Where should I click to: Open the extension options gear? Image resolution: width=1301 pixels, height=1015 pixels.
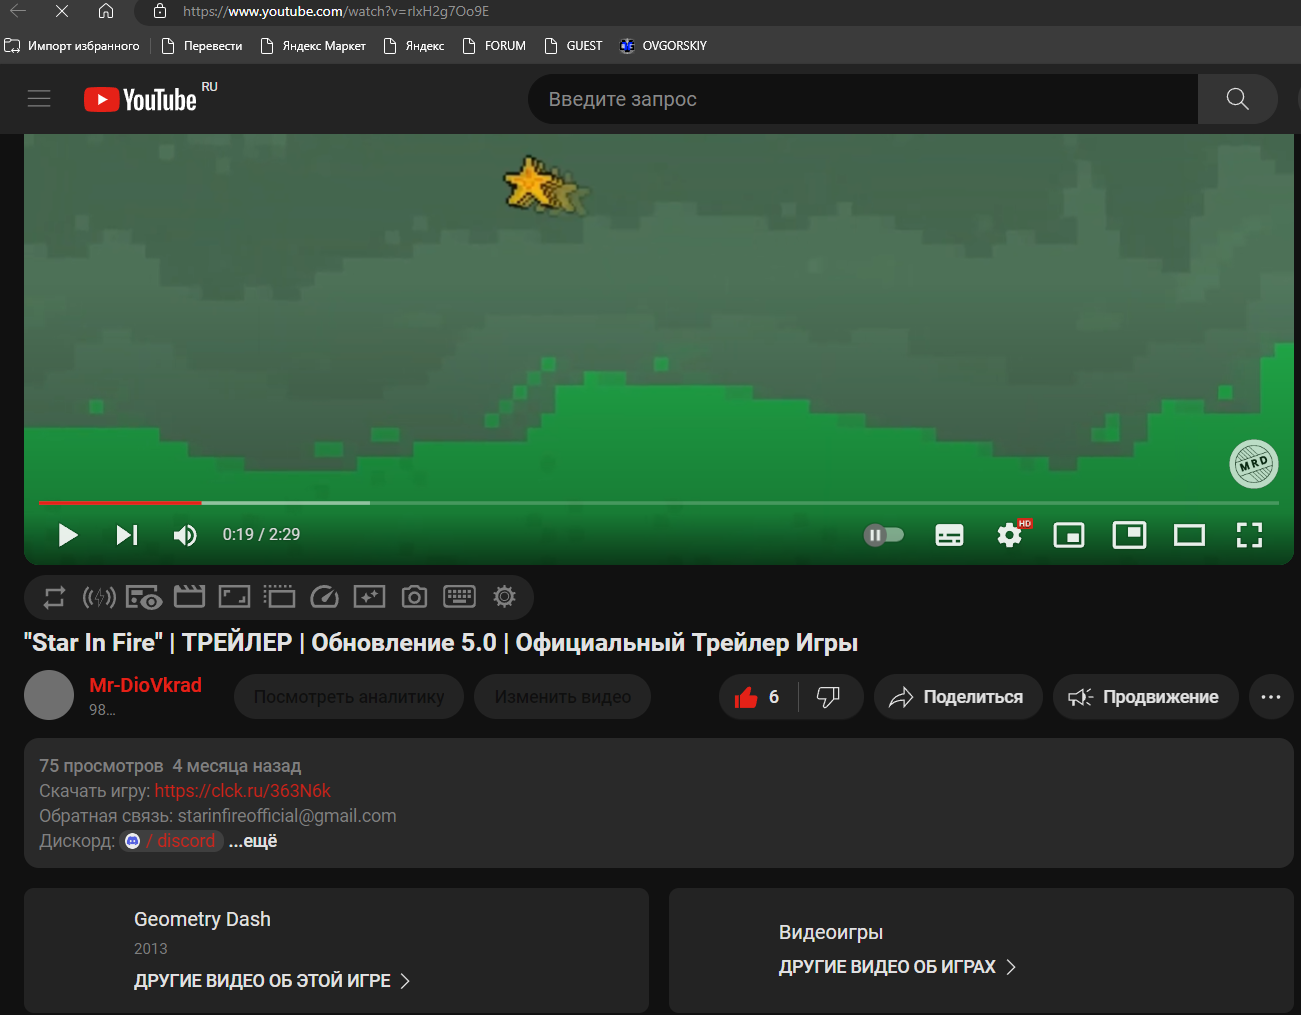[505, 597]
